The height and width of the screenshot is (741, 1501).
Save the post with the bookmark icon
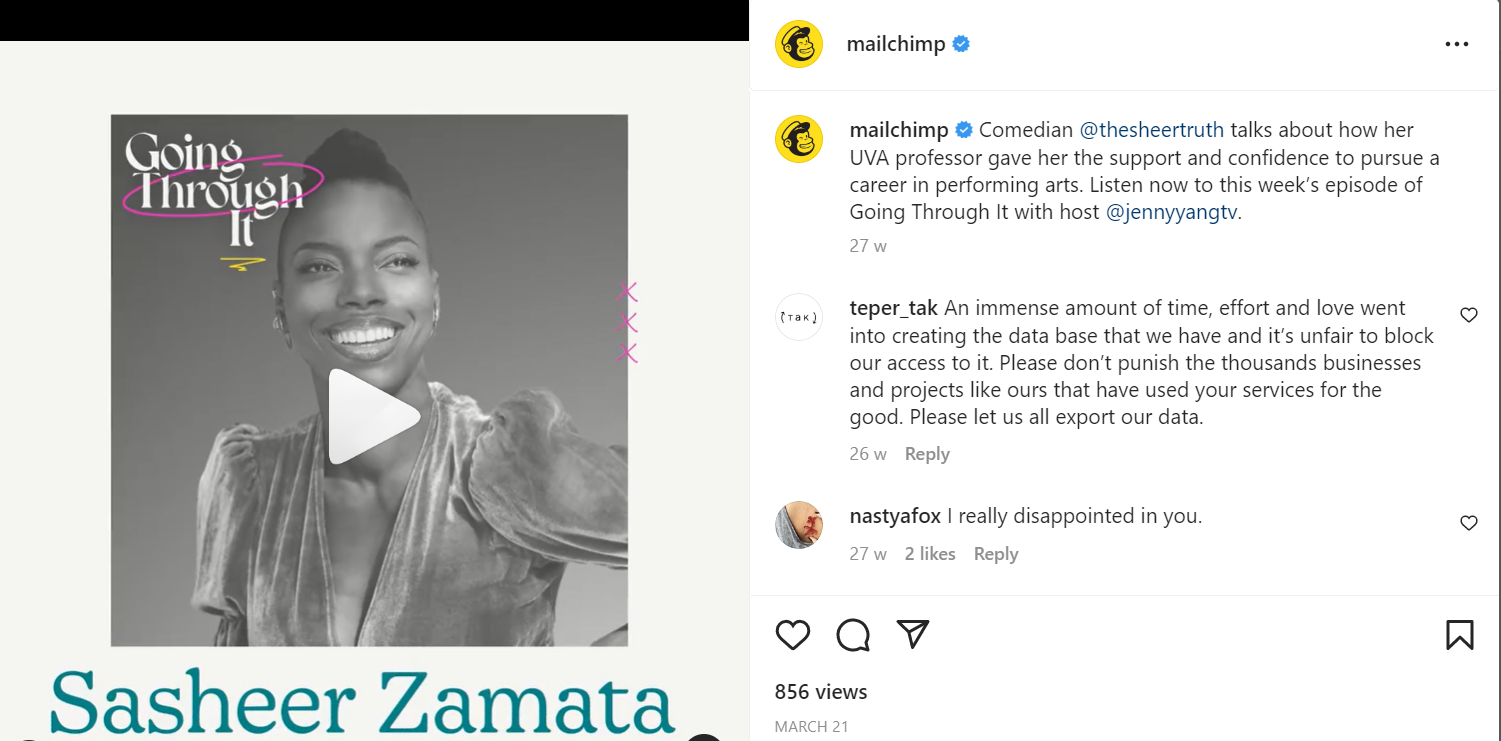[x=1460, y=634]
